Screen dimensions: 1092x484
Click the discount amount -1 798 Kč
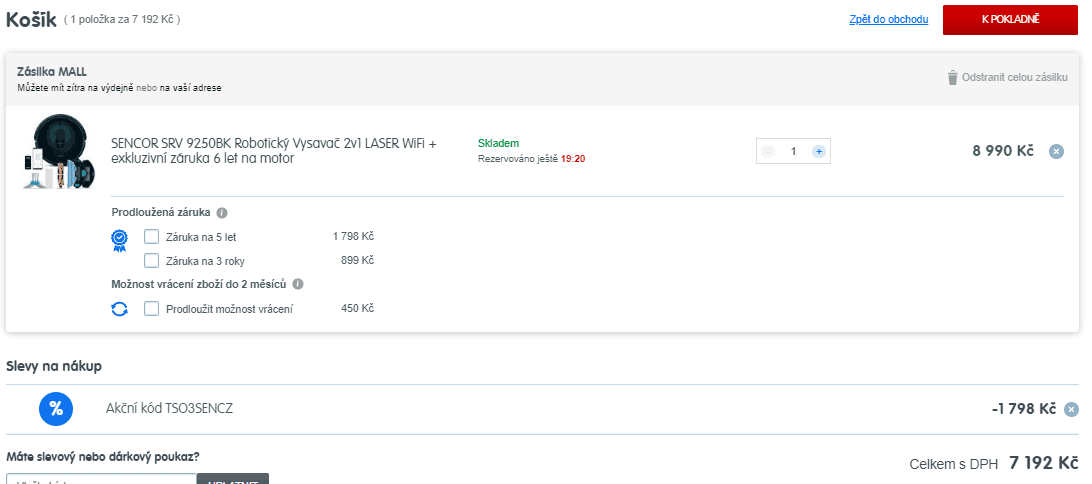[1024, 409]
